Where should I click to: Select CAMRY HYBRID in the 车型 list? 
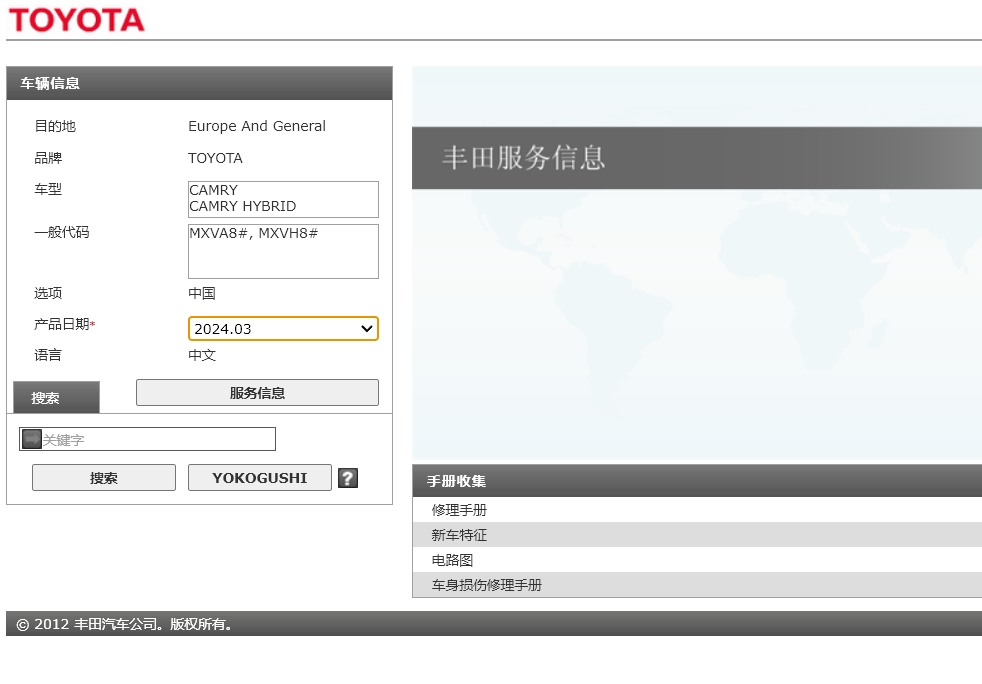point(243,206)
